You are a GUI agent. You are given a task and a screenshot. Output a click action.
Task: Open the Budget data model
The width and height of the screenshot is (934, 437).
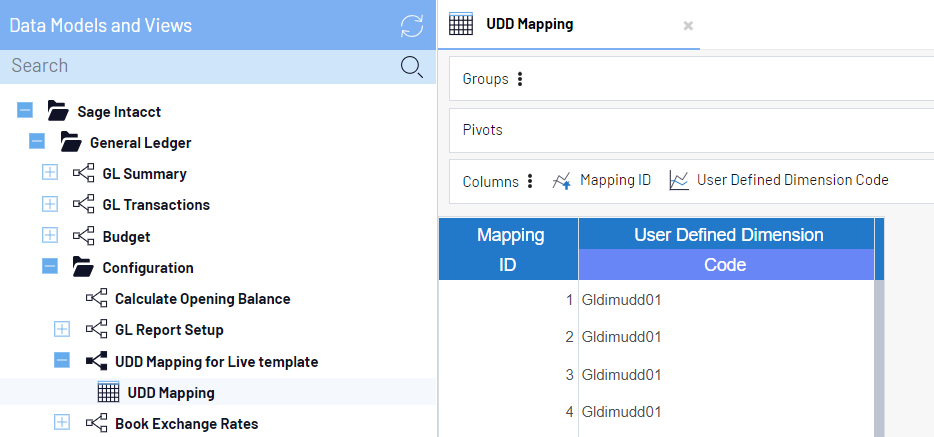tap(126, 236)
